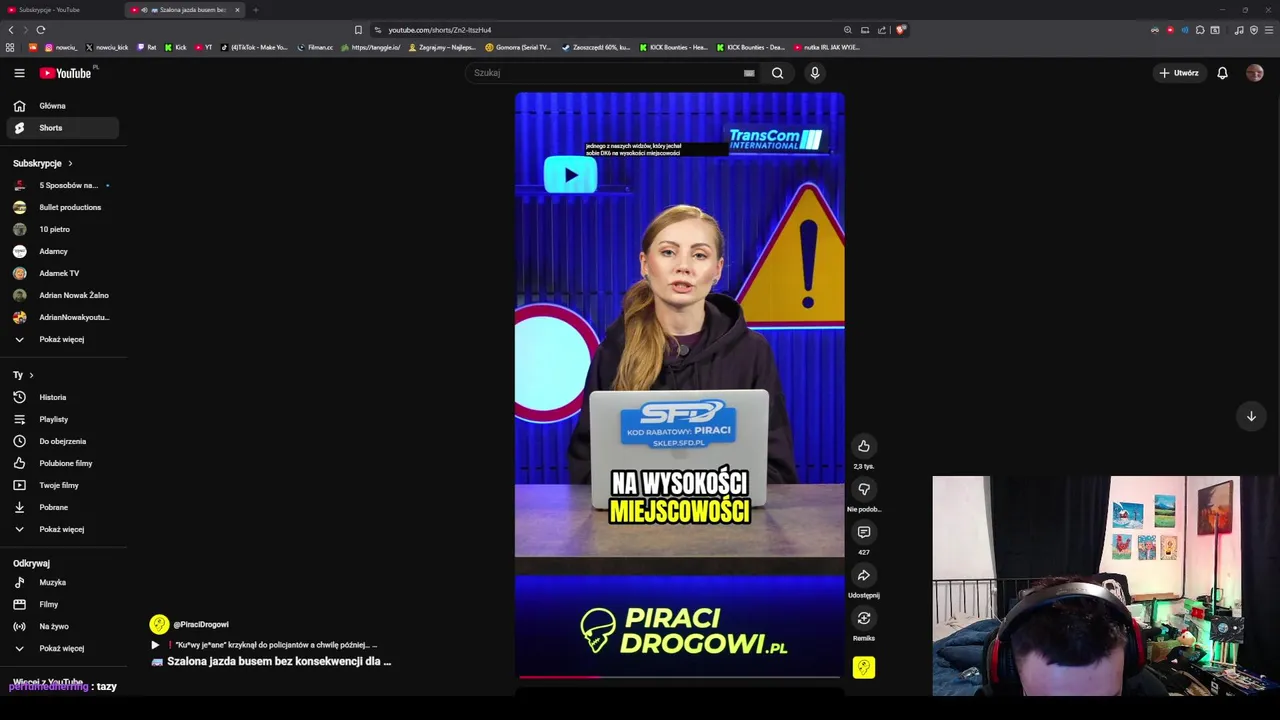Expand the Ty section chevron
The width and height of the screenshot is (1280, 720).
click(x=31, y=375)
